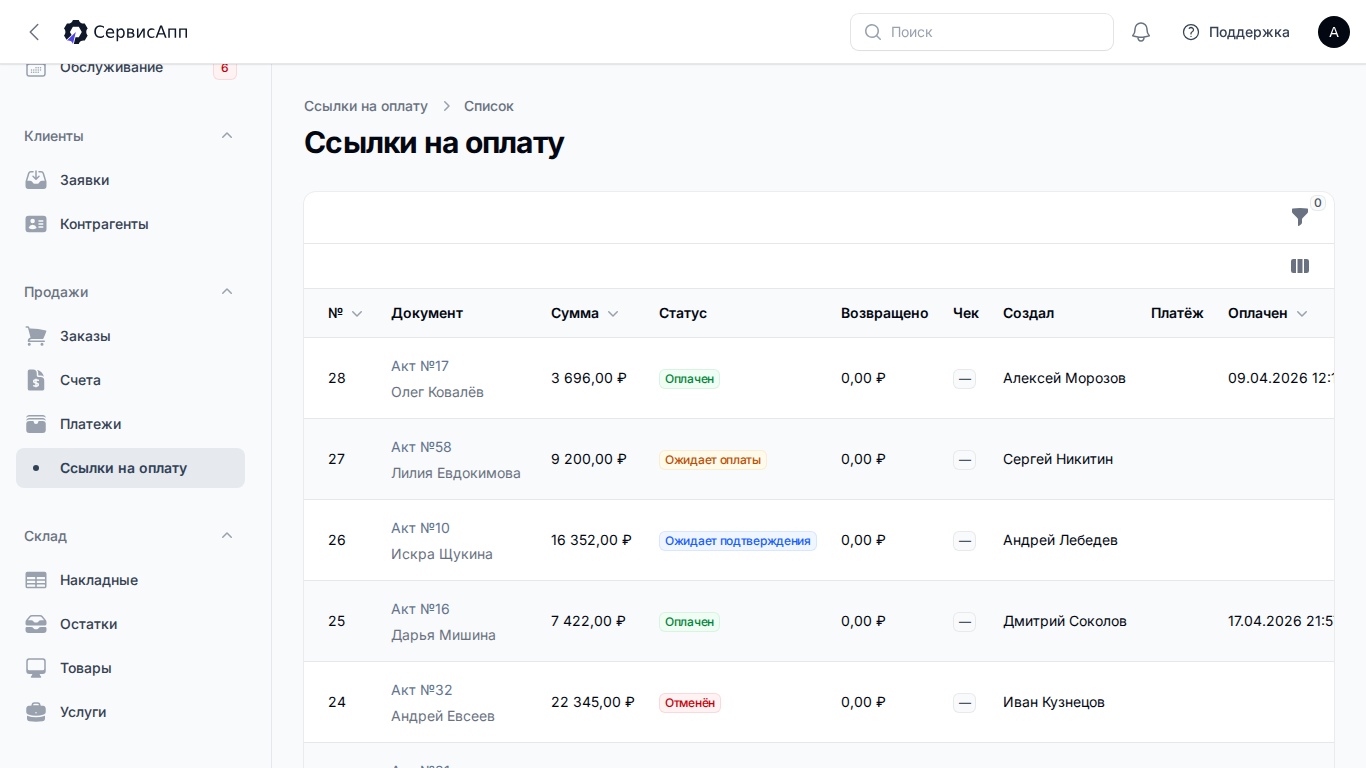
Task: Open Услуги in sidebar
Action: pos(130,712)
